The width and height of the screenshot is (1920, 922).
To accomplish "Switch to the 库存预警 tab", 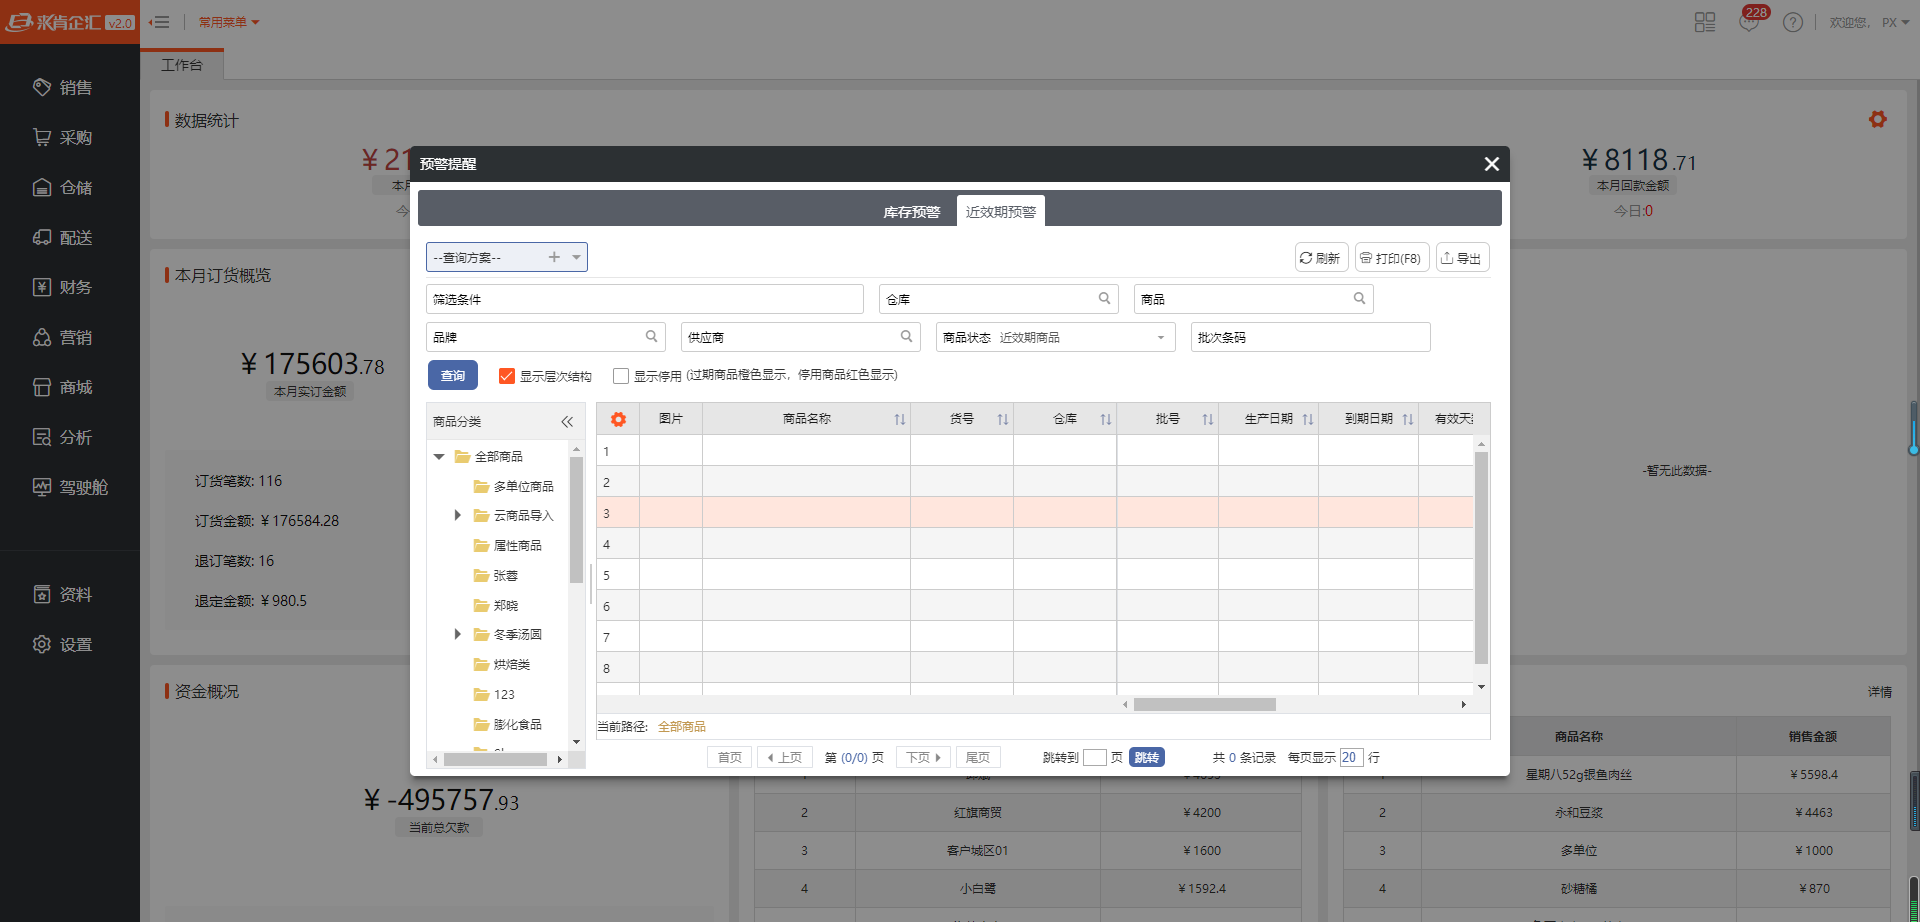I will click(911, 212).
